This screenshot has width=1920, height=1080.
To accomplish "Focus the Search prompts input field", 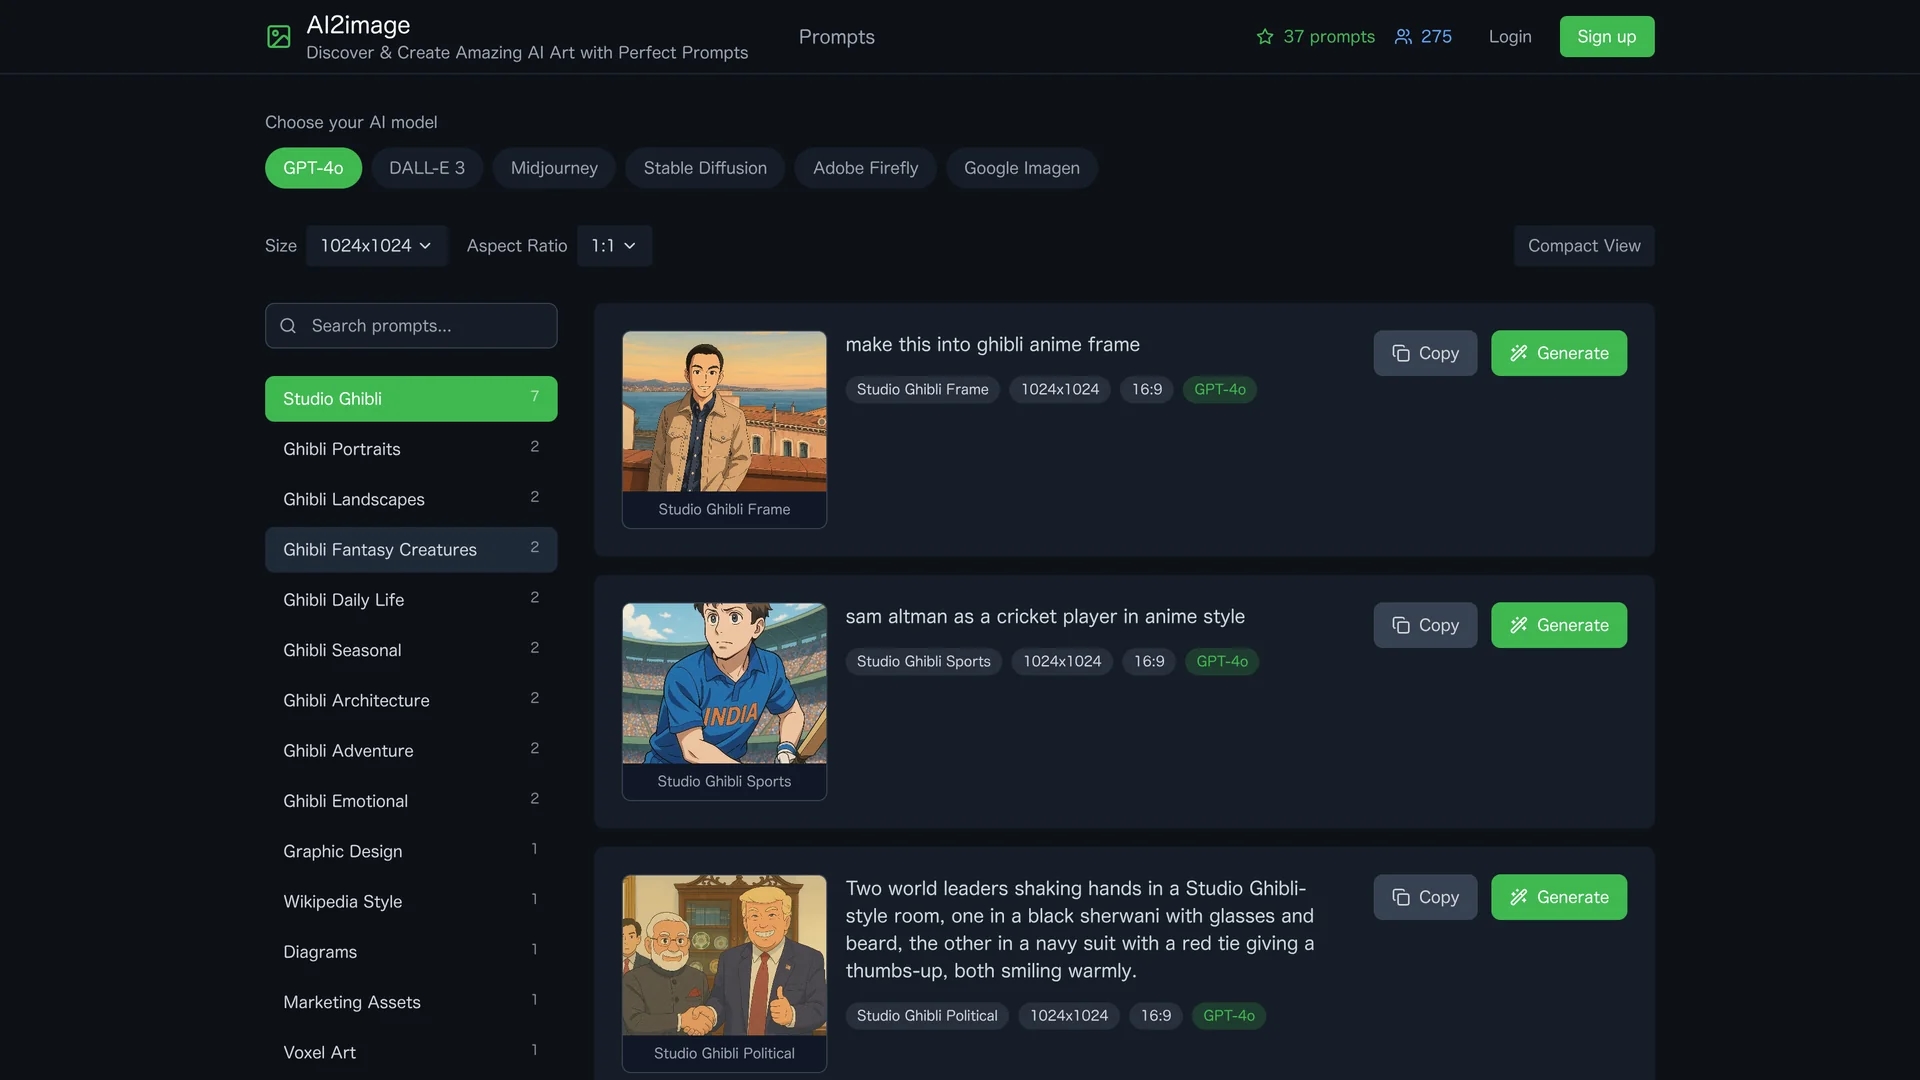I will pos(411,326).
